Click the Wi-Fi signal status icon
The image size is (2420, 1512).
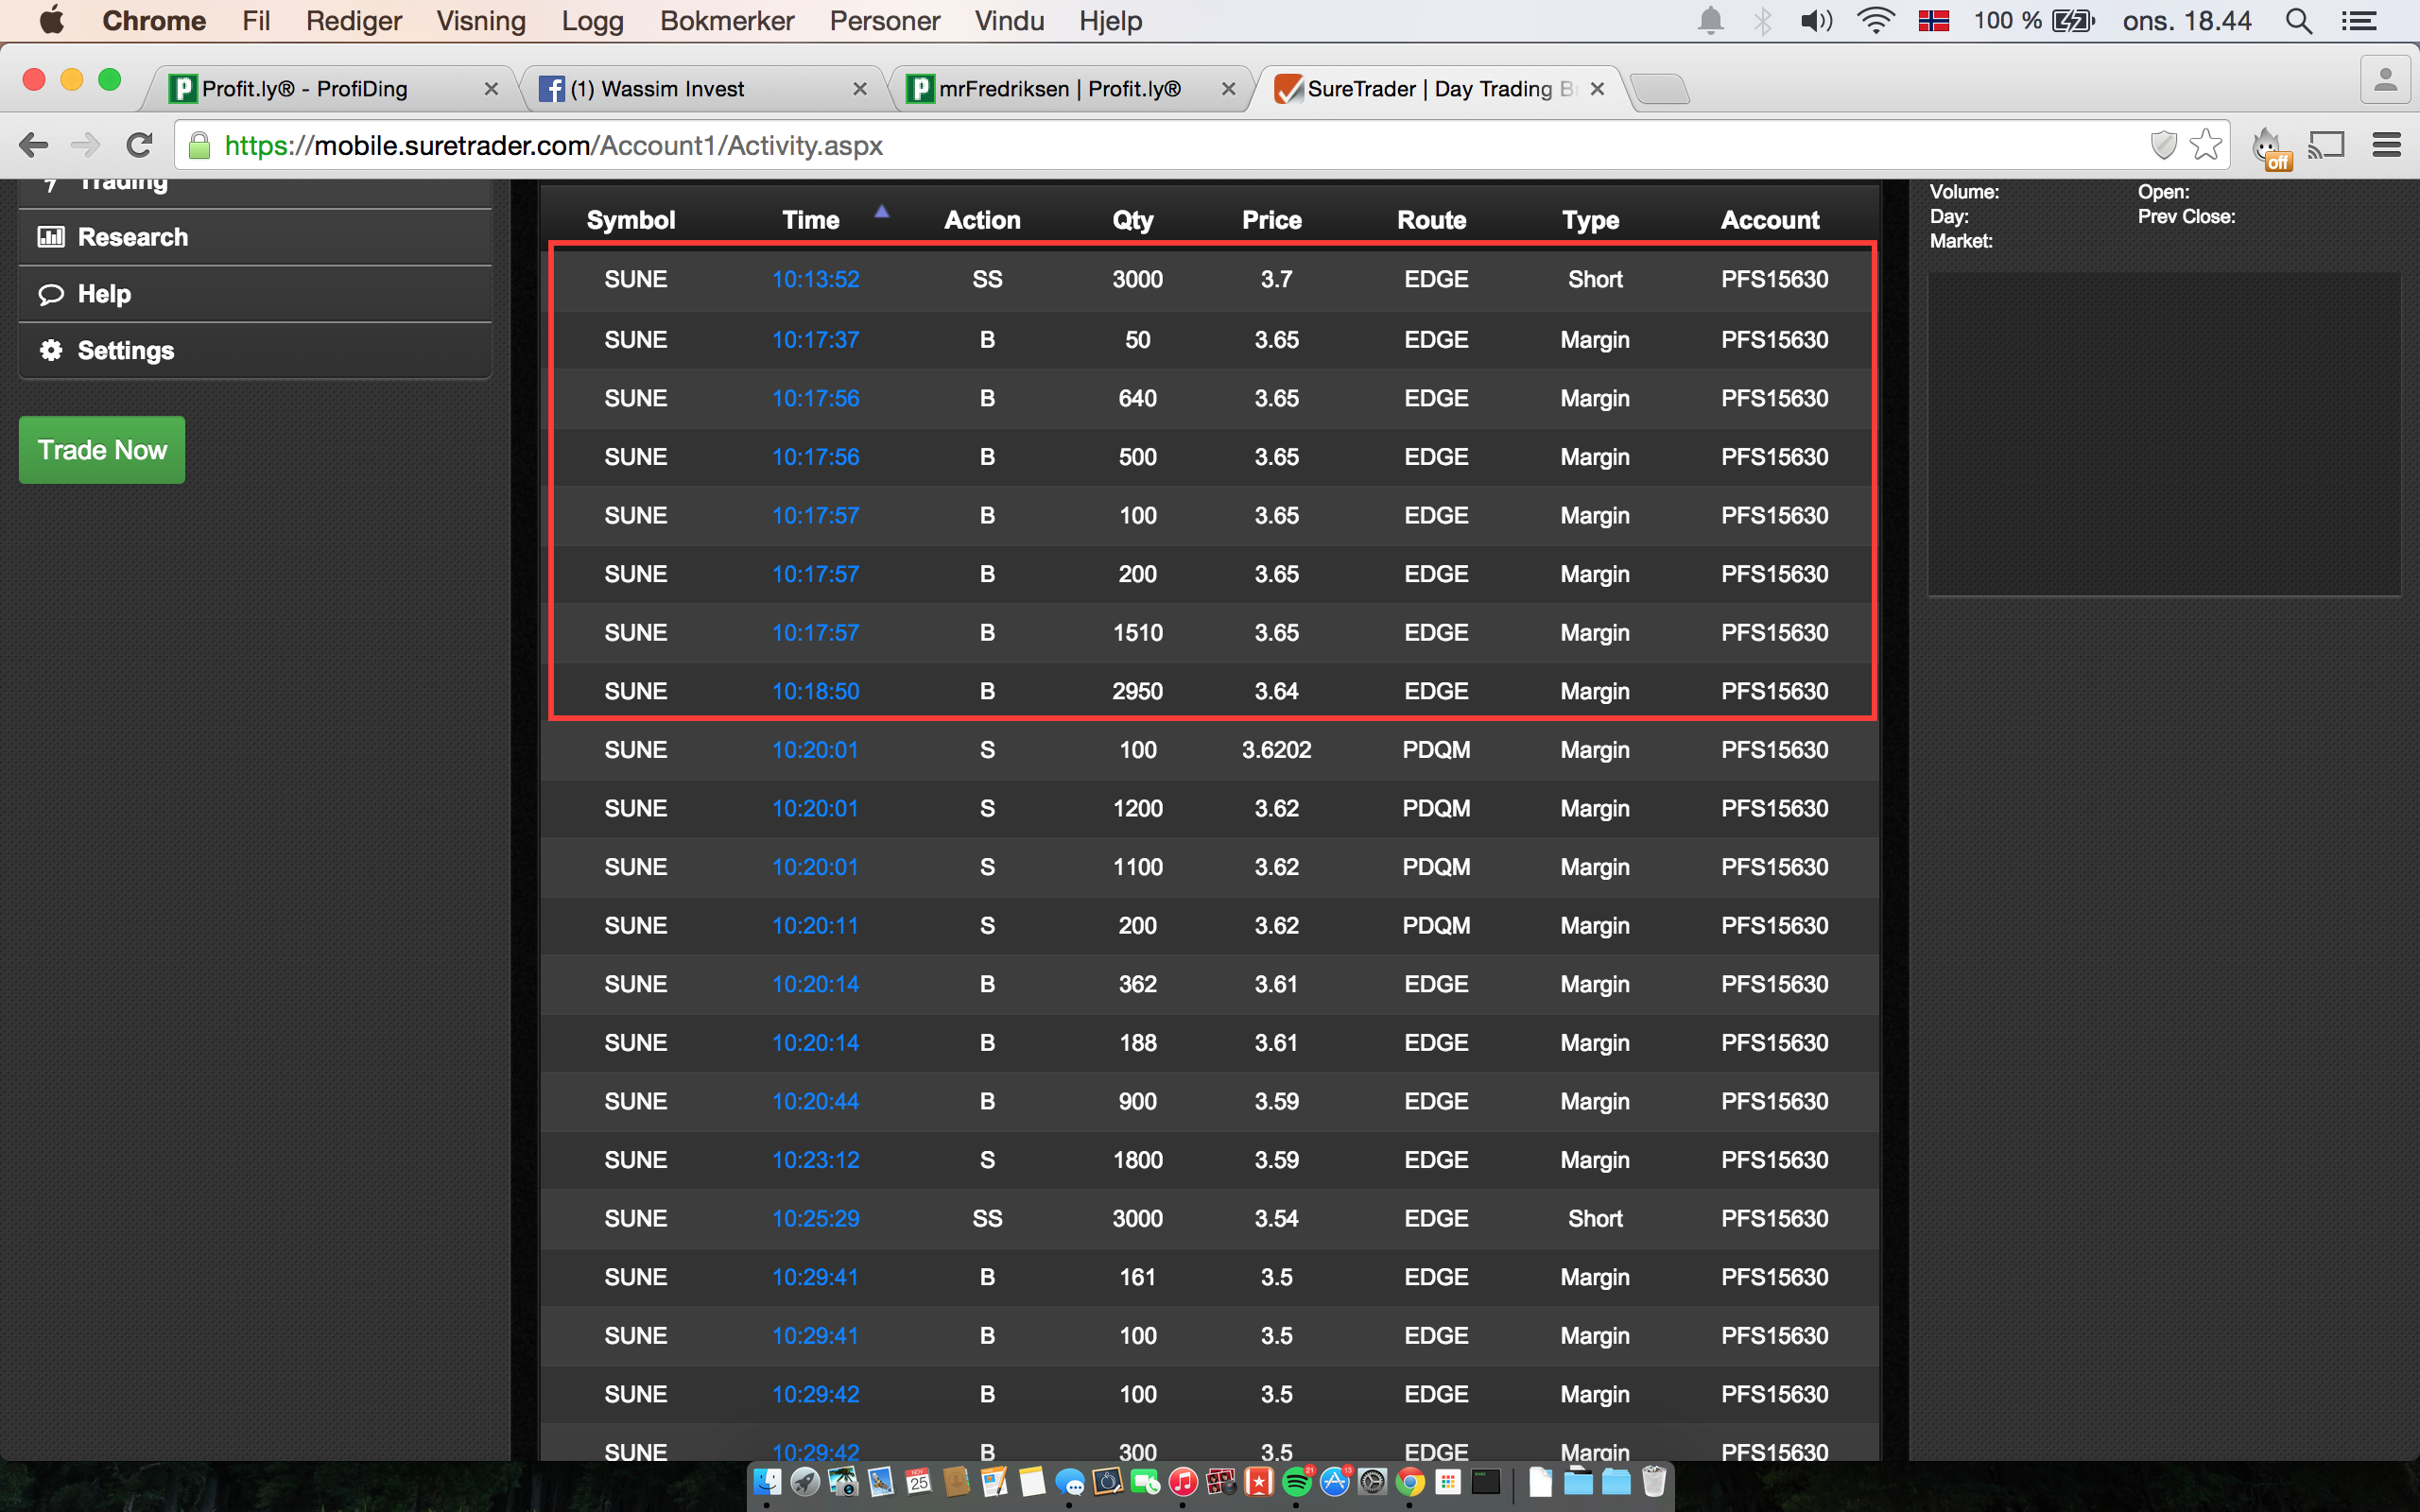tap(1875, 21)
